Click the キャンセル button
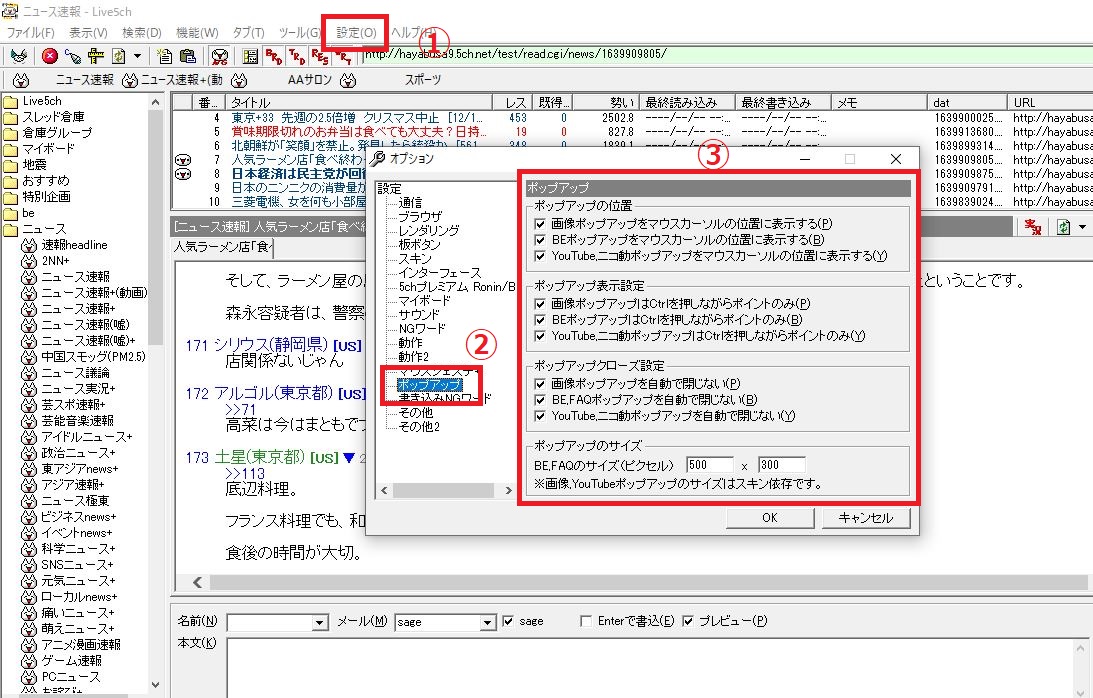 [x=865, y=518]
